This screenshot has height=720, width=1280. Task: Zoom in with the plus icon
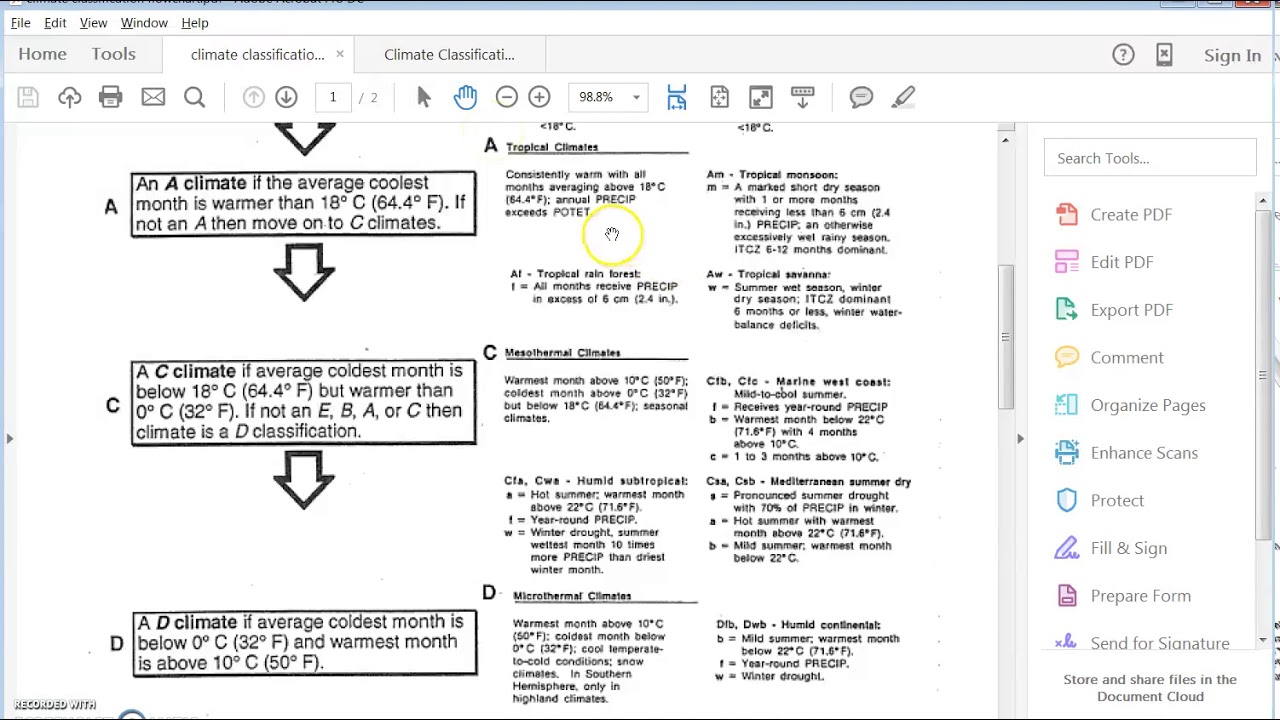coord(539,97)
